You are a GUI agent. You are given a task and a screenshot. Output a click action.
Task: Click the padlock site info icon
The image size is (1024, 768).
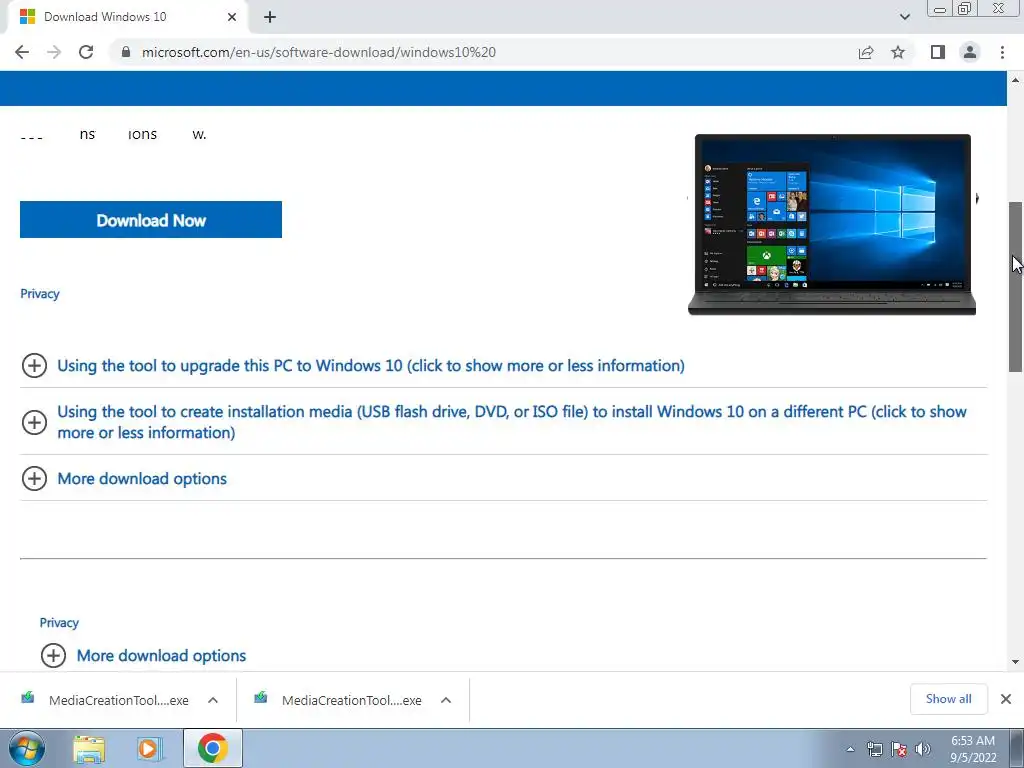[126, 52]
